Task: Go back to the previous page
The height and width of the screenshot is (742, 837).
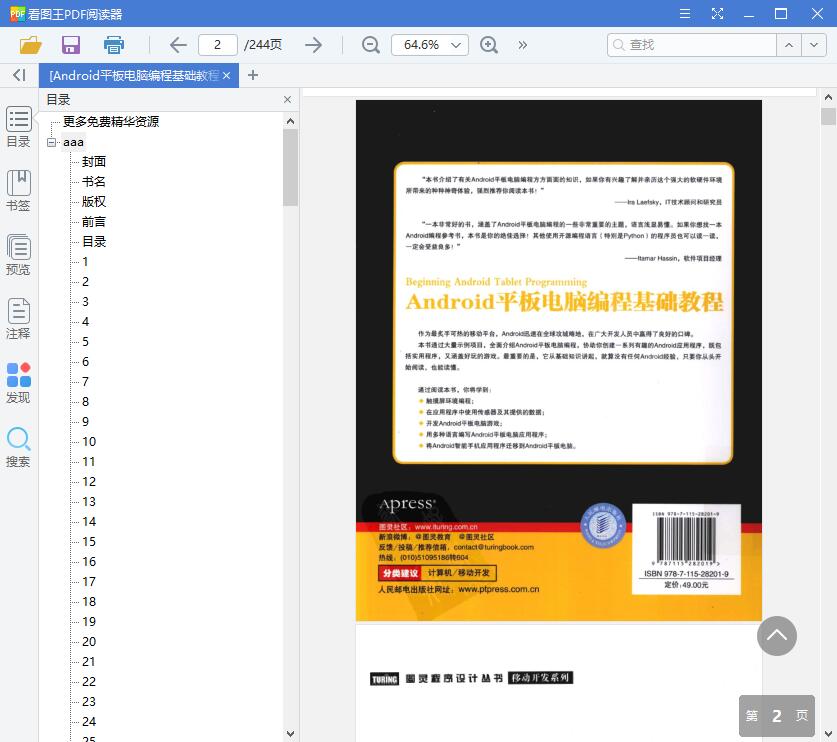Action: point(177,44)
